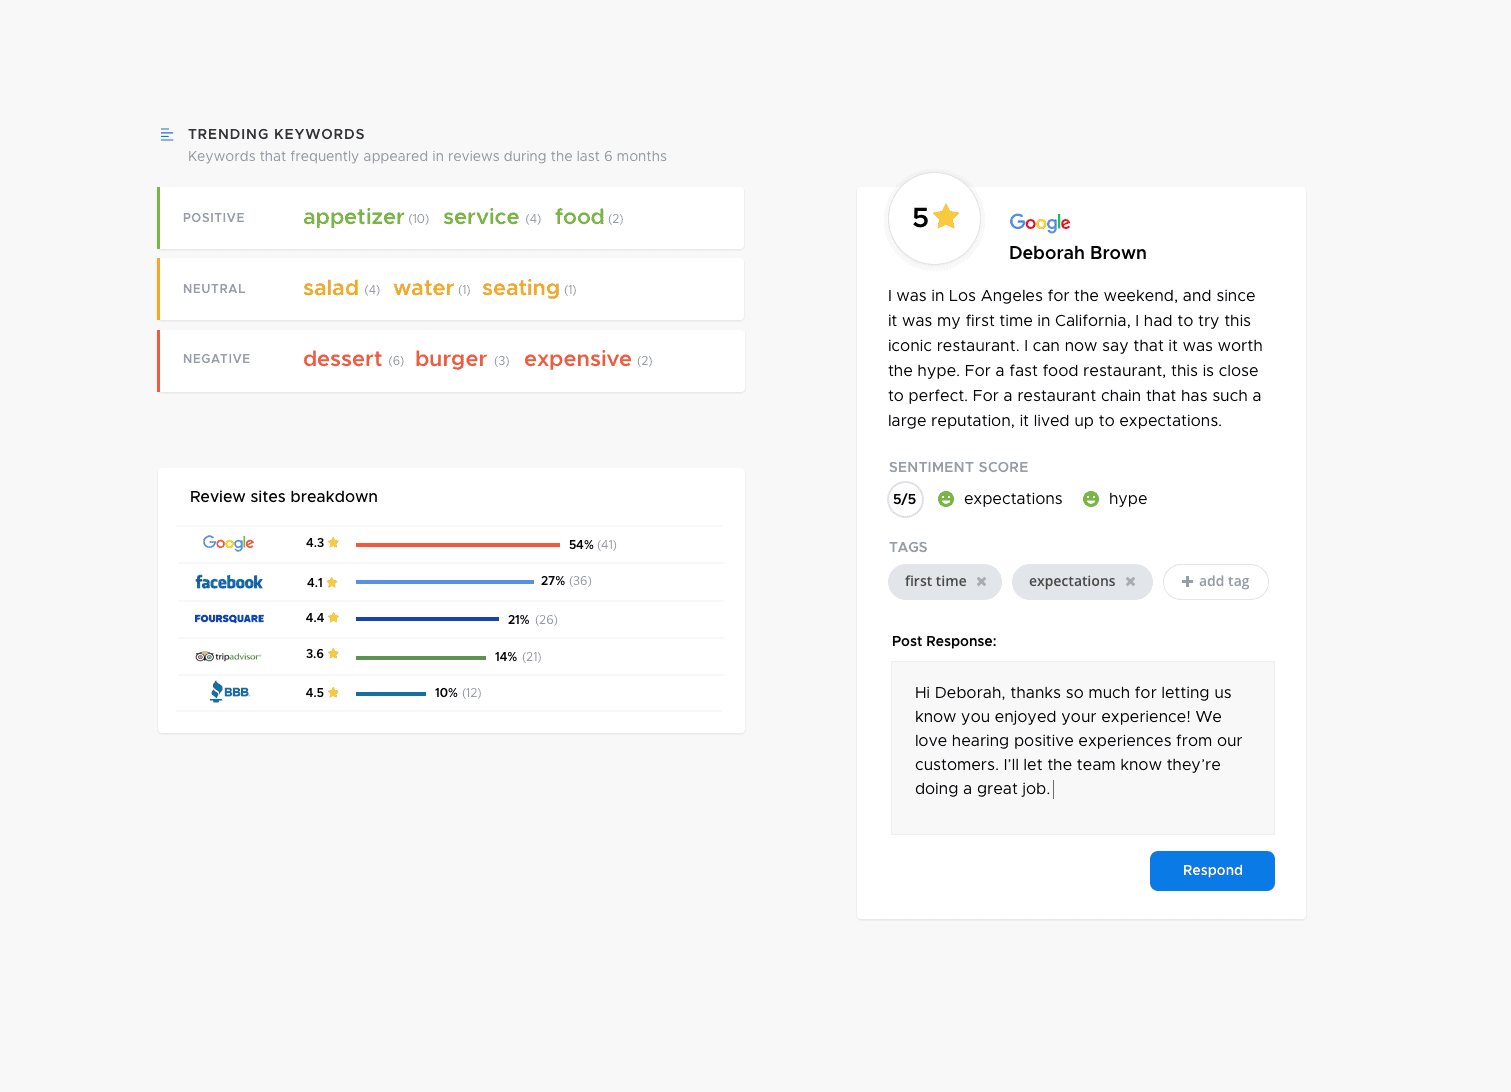The width and height of the screenshot is (1511, 1092).
Task: Click the 5-star rating badge on the review
Action: [x=933, y=218]
